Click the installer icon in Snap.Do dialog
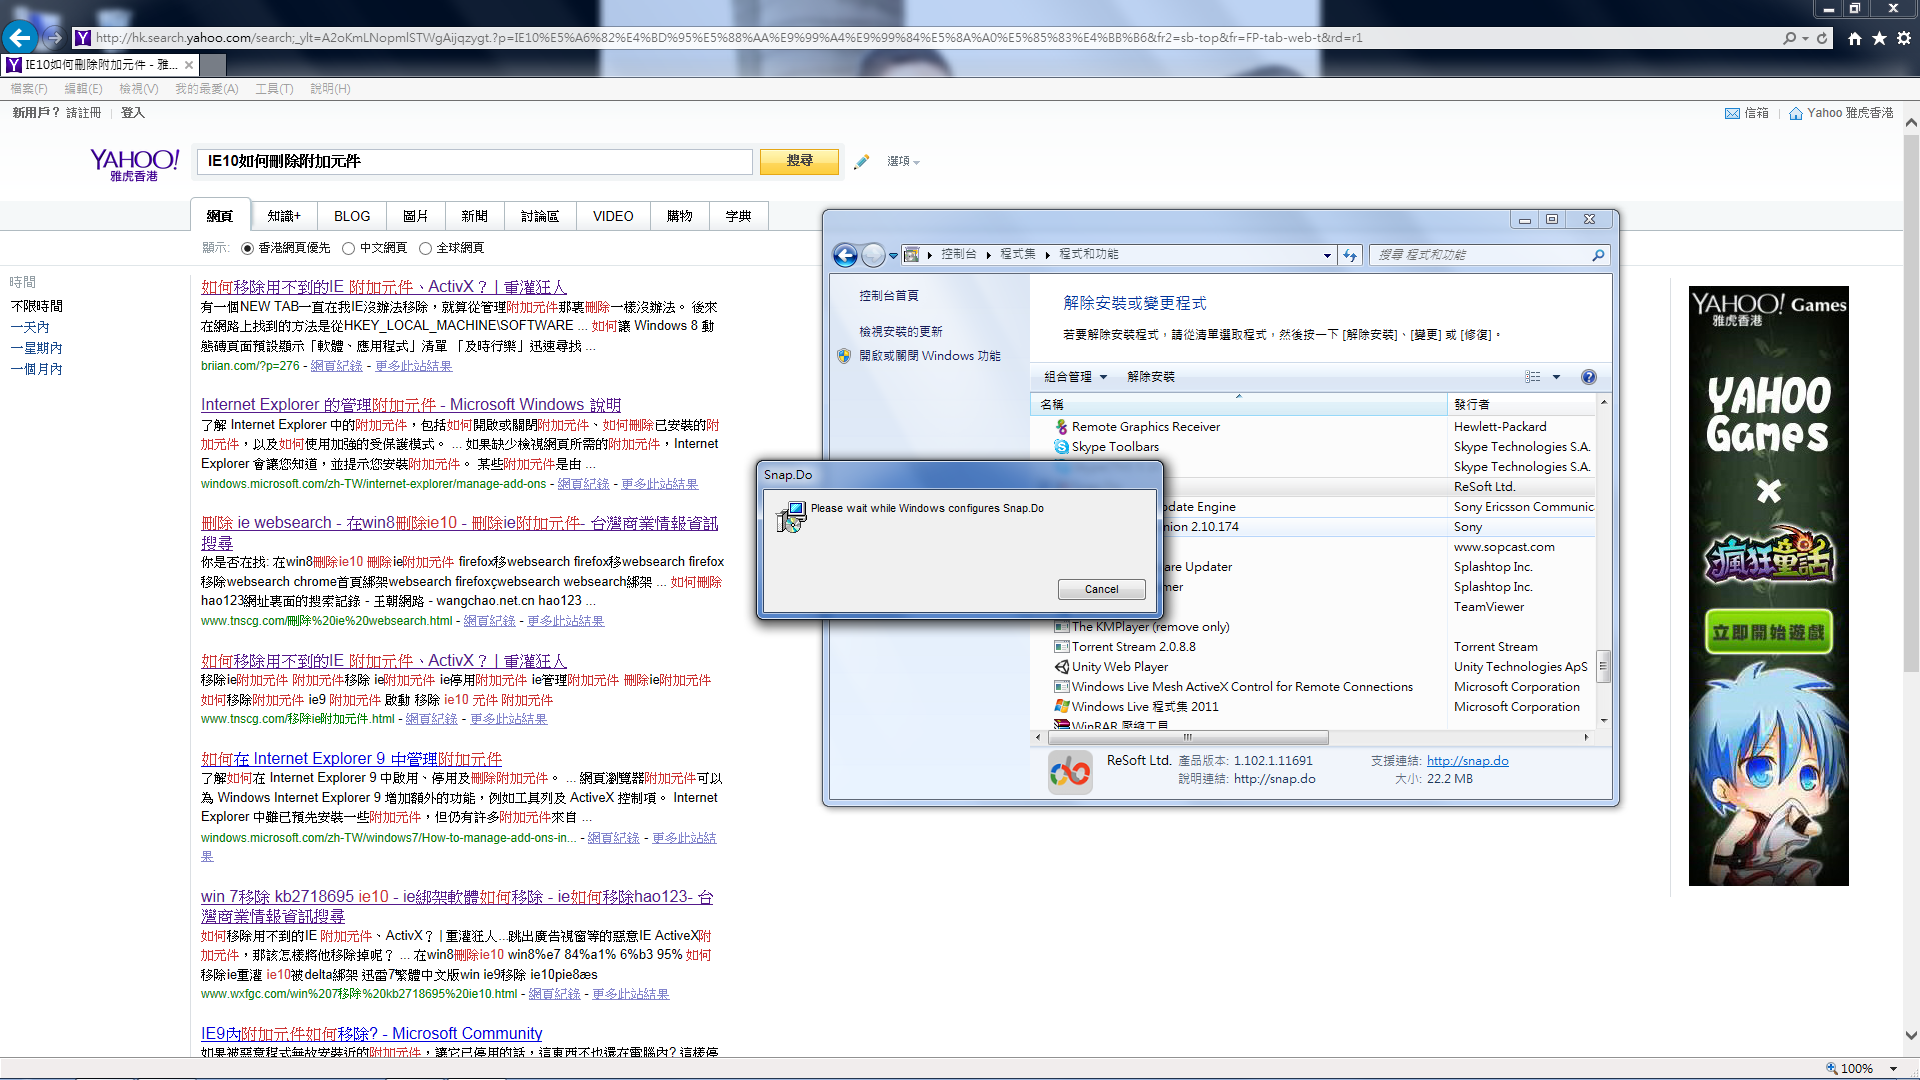The image size is (1920, 1080). pyautogui.click(x=791, y=517)
